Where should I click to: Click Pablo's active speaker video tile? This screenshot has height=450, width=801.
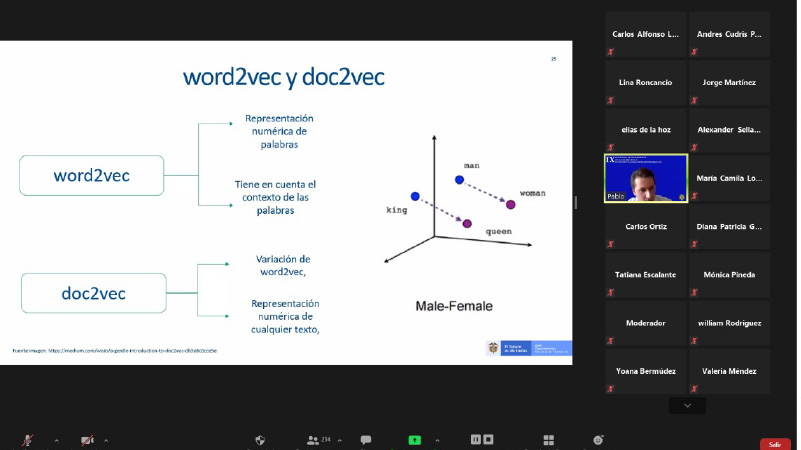click(646, 178)
